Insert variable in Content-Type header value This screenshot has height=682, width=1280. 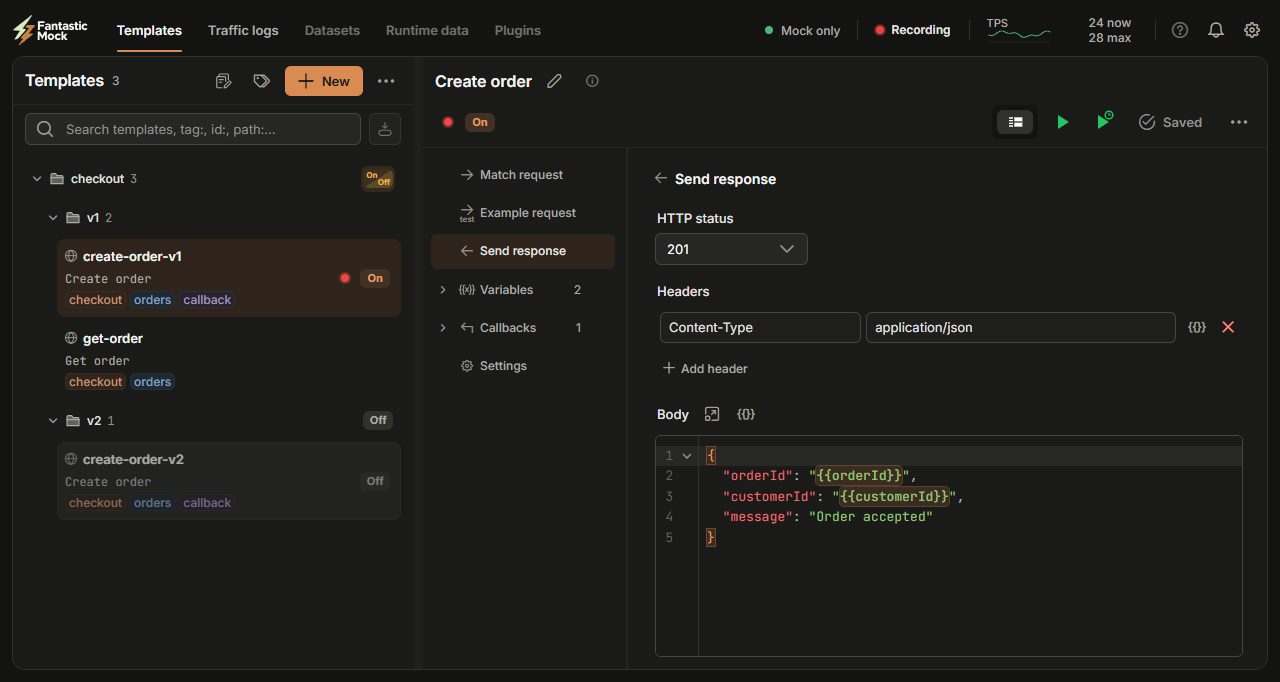click(1197, 327)
